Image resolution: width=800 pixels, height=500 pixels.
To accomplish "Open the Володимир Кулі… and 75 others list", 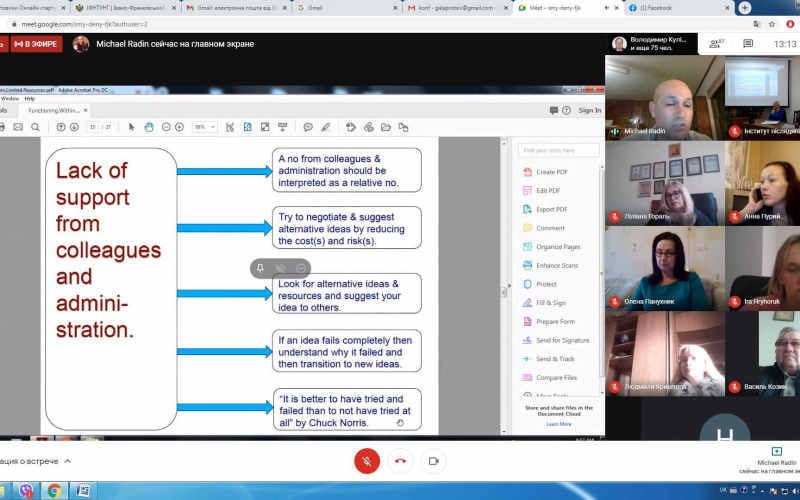I will (x=652, y=44).
